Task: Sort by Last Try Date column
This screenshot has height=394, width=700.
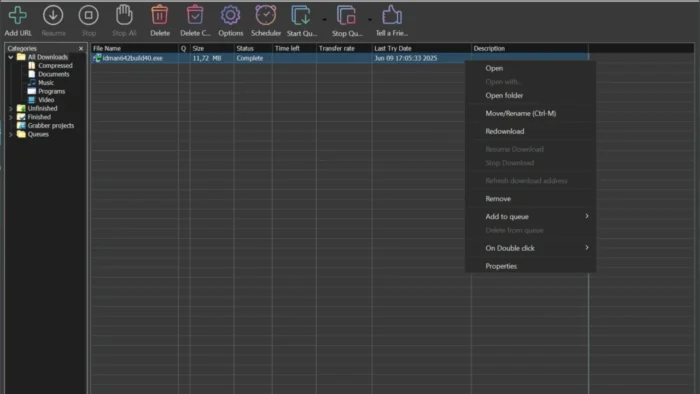Action: [x=421, y=48]
